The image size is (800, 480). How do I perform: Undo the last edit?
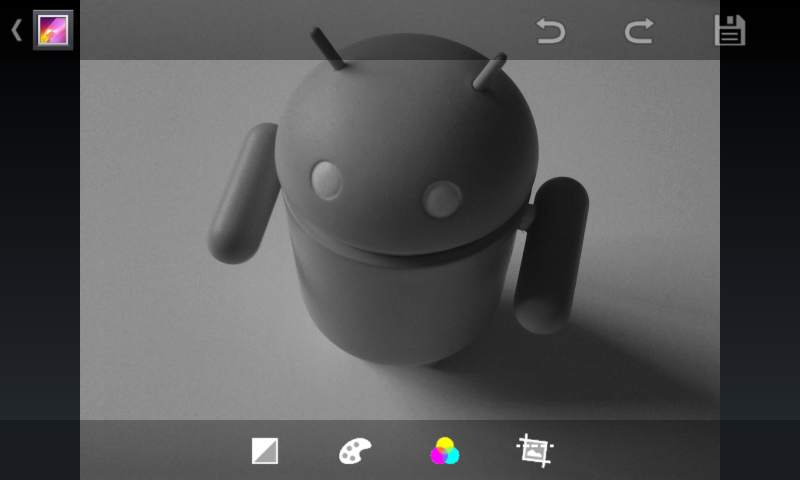551,31
